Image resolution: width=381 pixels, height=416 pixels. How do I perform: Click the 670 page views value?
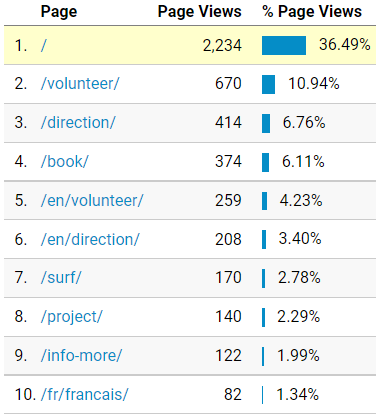228,84
